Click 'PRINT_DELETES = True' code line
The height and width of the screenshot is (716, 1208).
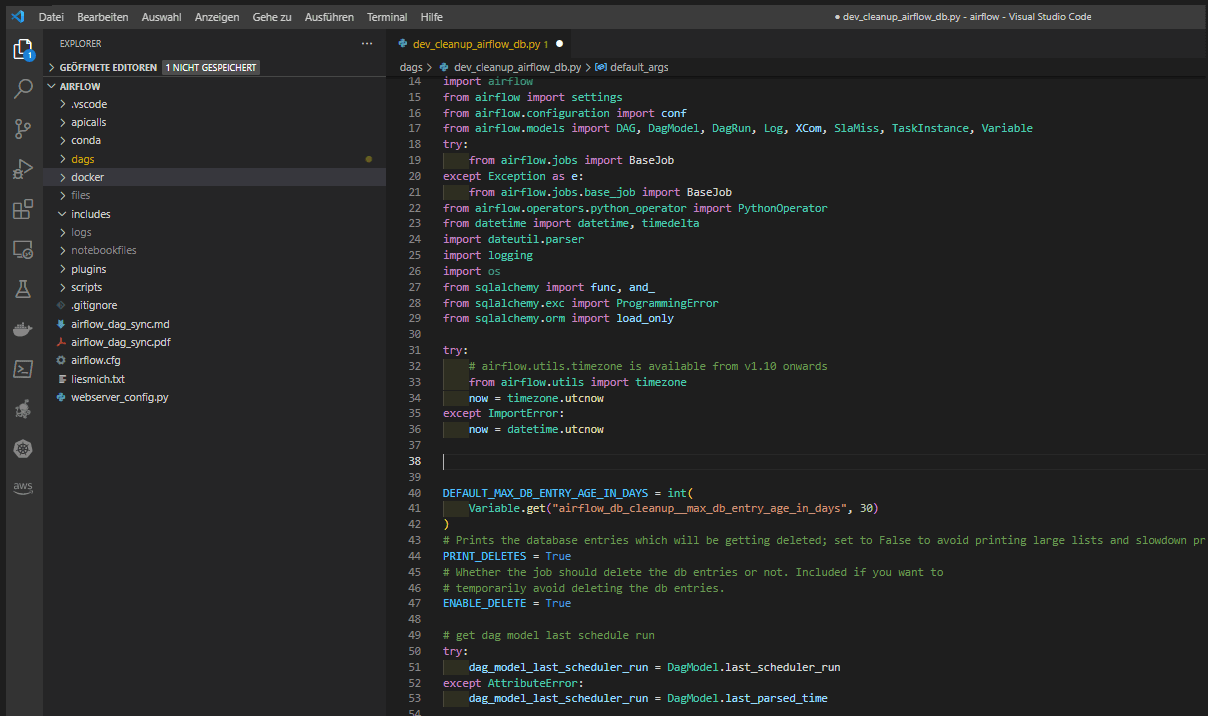coord(507,556)
